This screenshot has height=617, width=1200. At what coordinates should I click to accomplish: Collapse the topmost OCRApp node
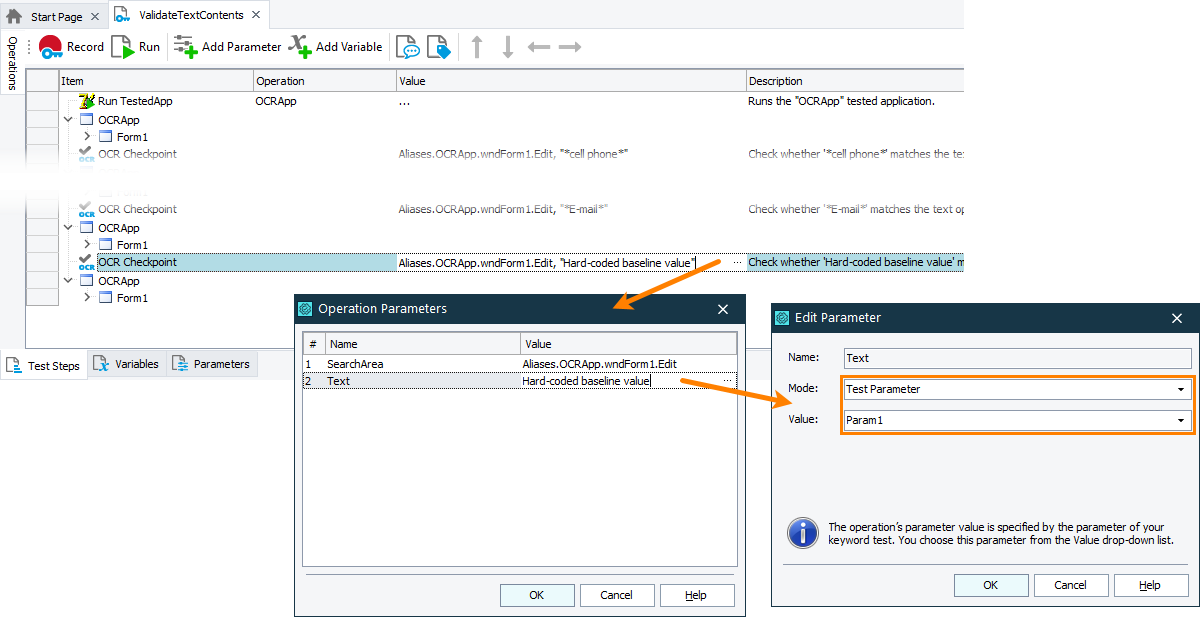(68, 118)
